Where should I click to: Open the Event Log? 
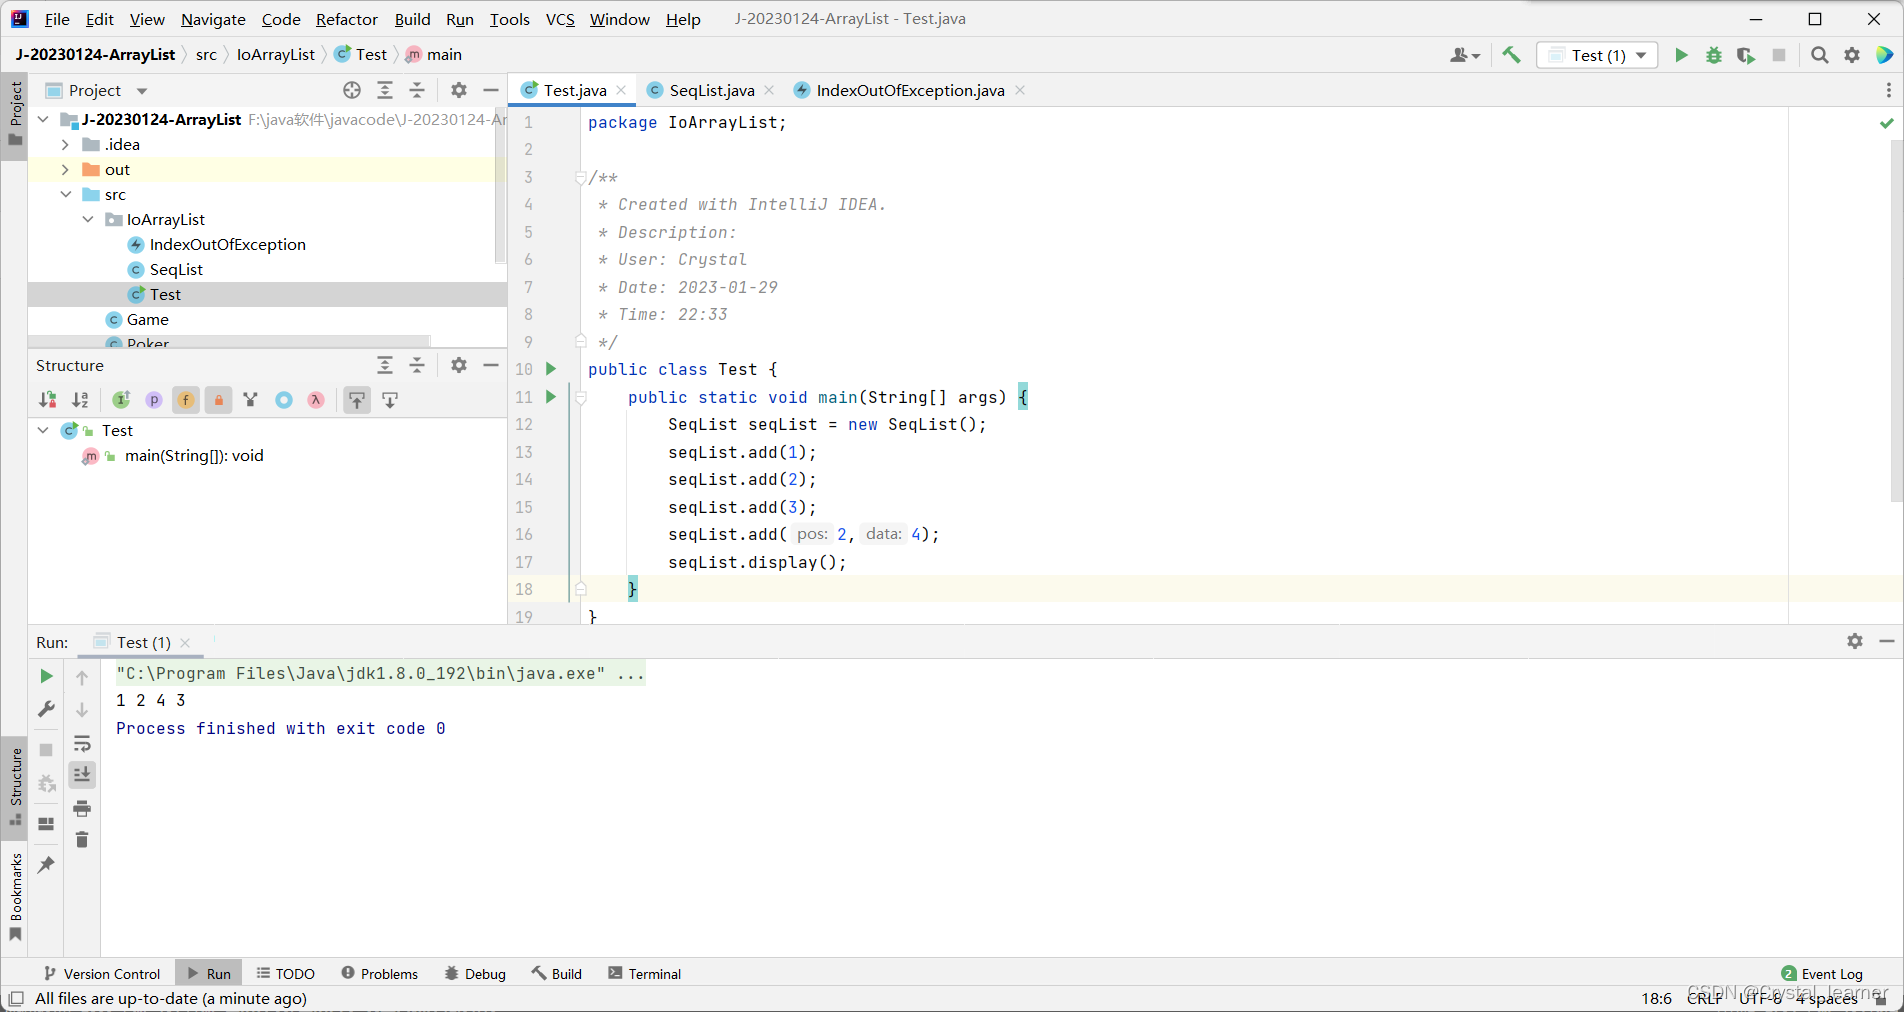(1822, 973)
